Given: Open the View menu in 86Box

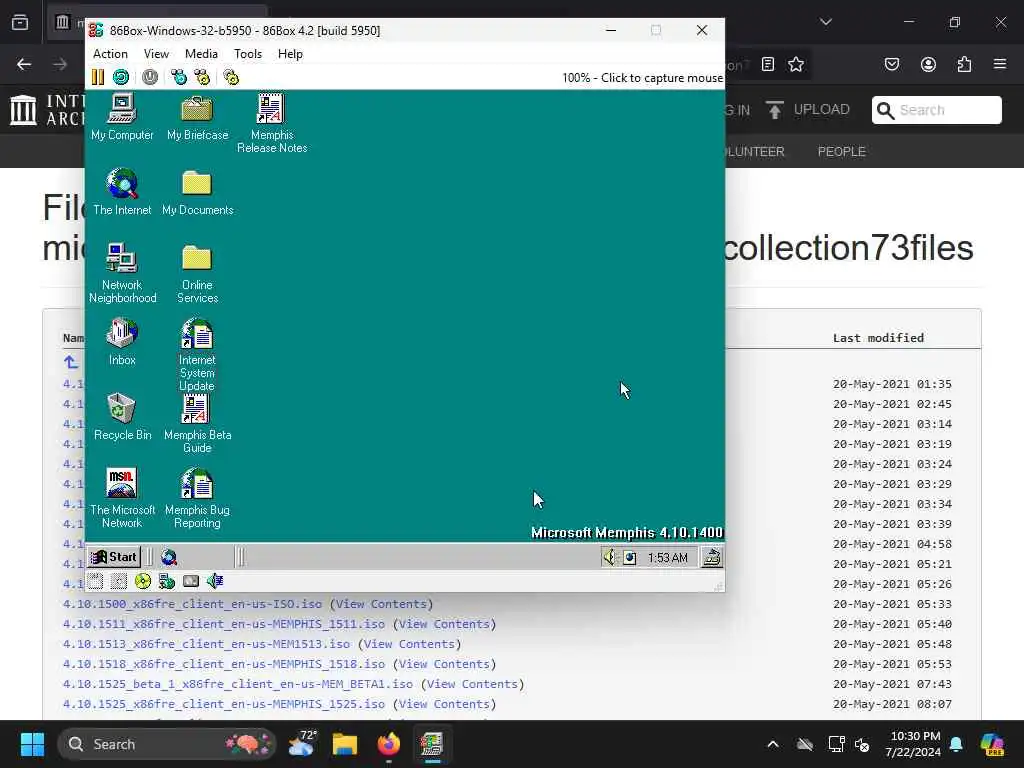Looking at the screenshot, I should point(156,54).
